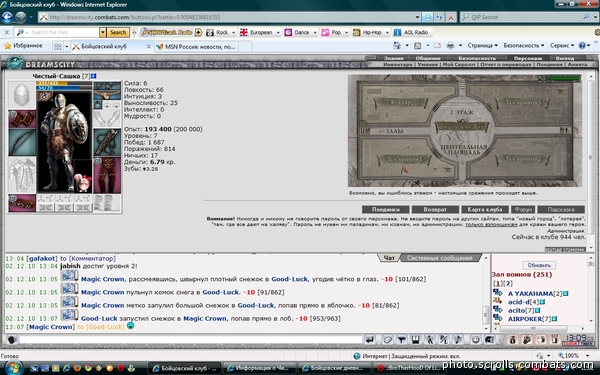Close the Бойцовский клуб browser tab
The height and width of the screenshot is (375, 600).
[149, 46]
